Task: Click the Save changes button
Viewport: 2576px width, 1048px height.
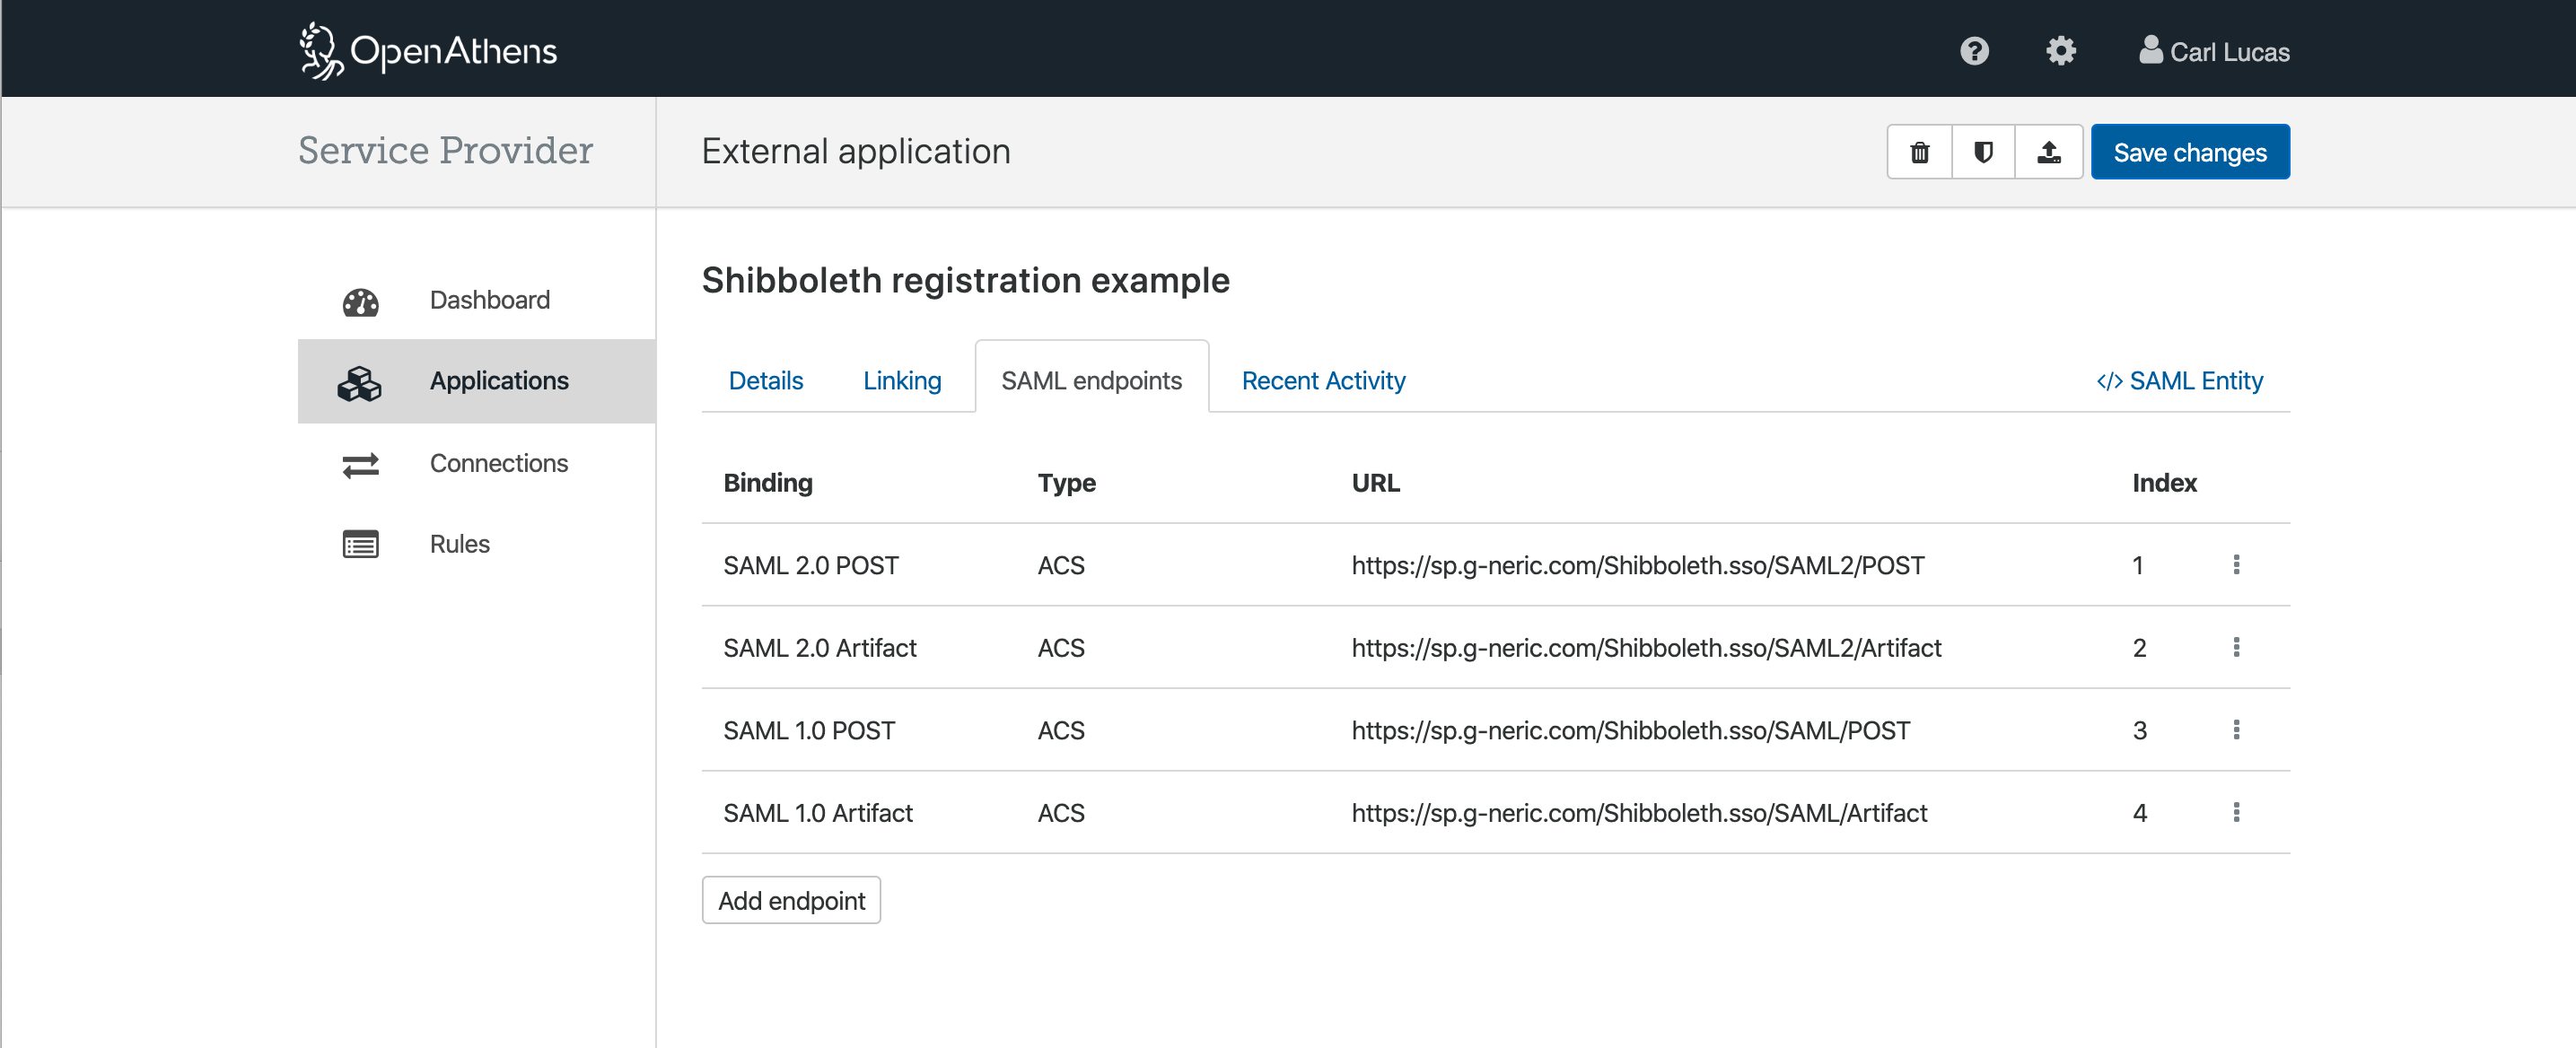Action: pos(2189,152)
